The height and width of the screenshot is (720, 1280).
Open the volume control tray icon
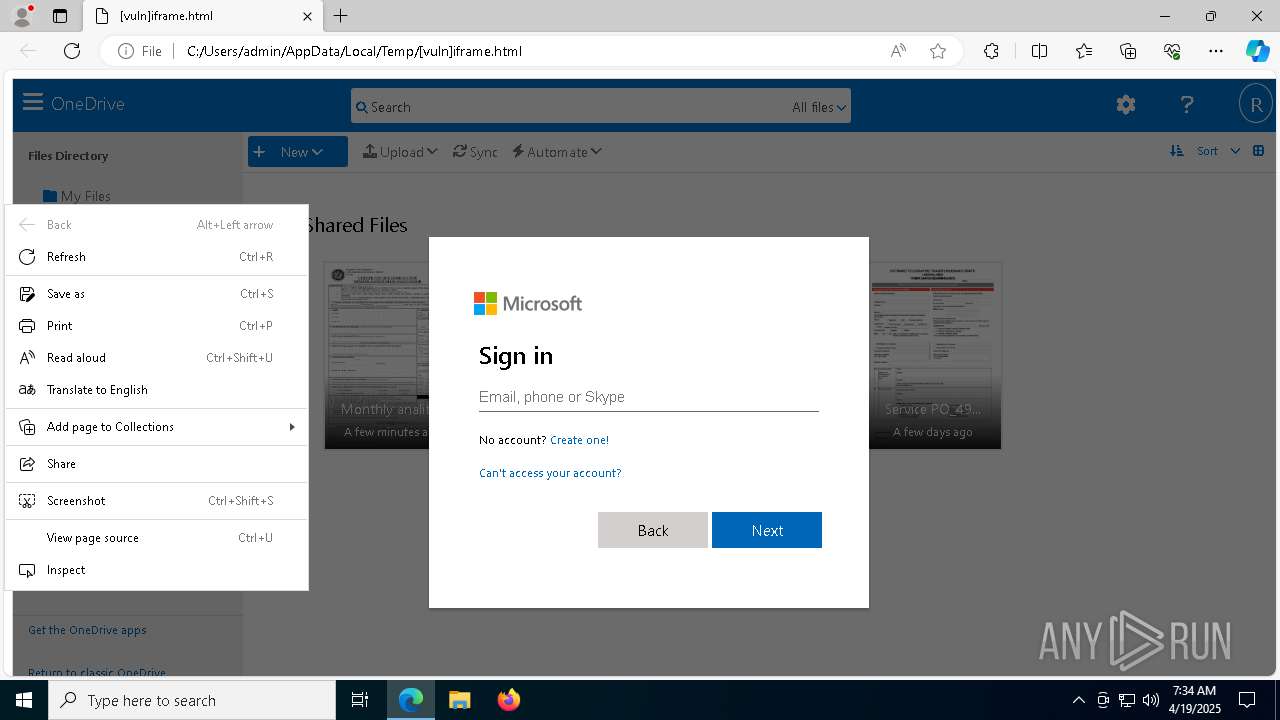1151,700
